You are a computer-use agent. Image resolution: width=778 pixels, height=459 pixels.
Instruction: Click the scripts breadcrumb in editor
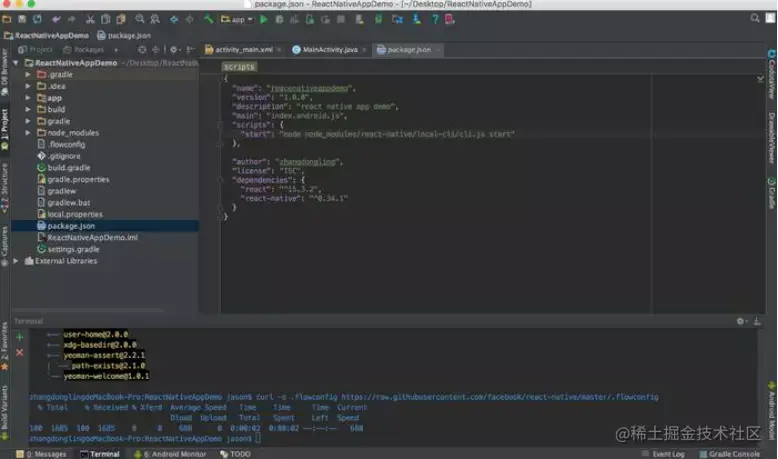(x=239, y=66)
